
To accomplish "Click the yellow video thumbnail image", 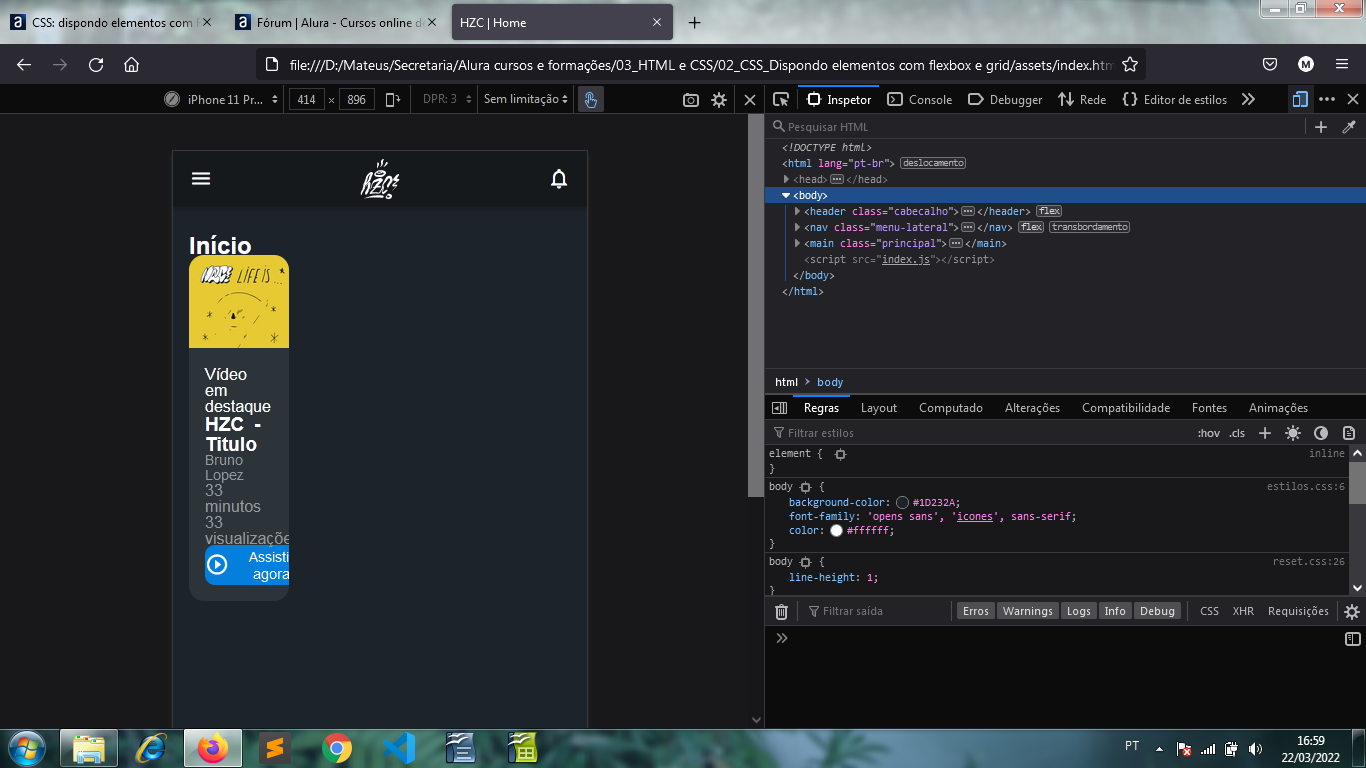I will coord(239,302).
